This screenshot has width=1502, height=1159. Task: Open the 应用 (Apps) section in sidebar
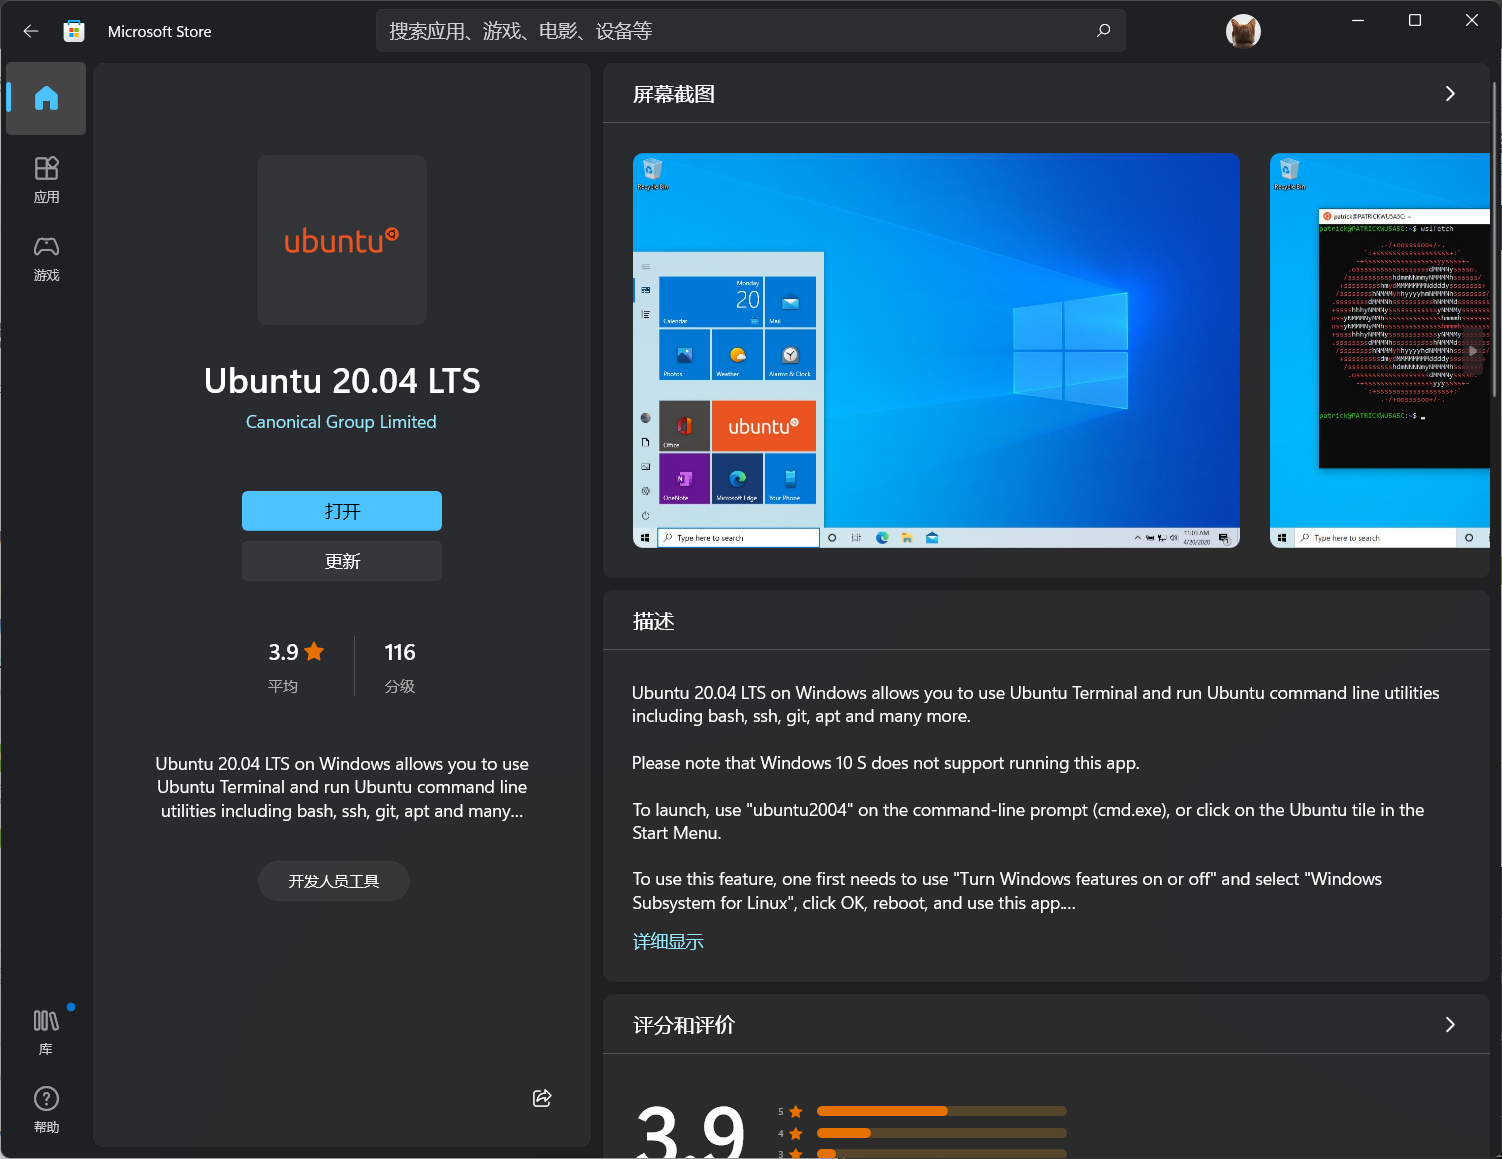coord(46,178)
